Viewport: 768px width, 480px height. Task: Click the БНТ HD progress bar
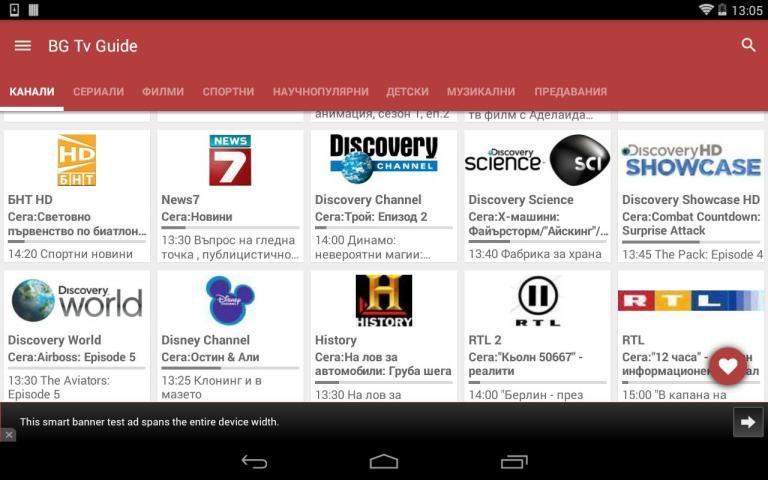77,241
